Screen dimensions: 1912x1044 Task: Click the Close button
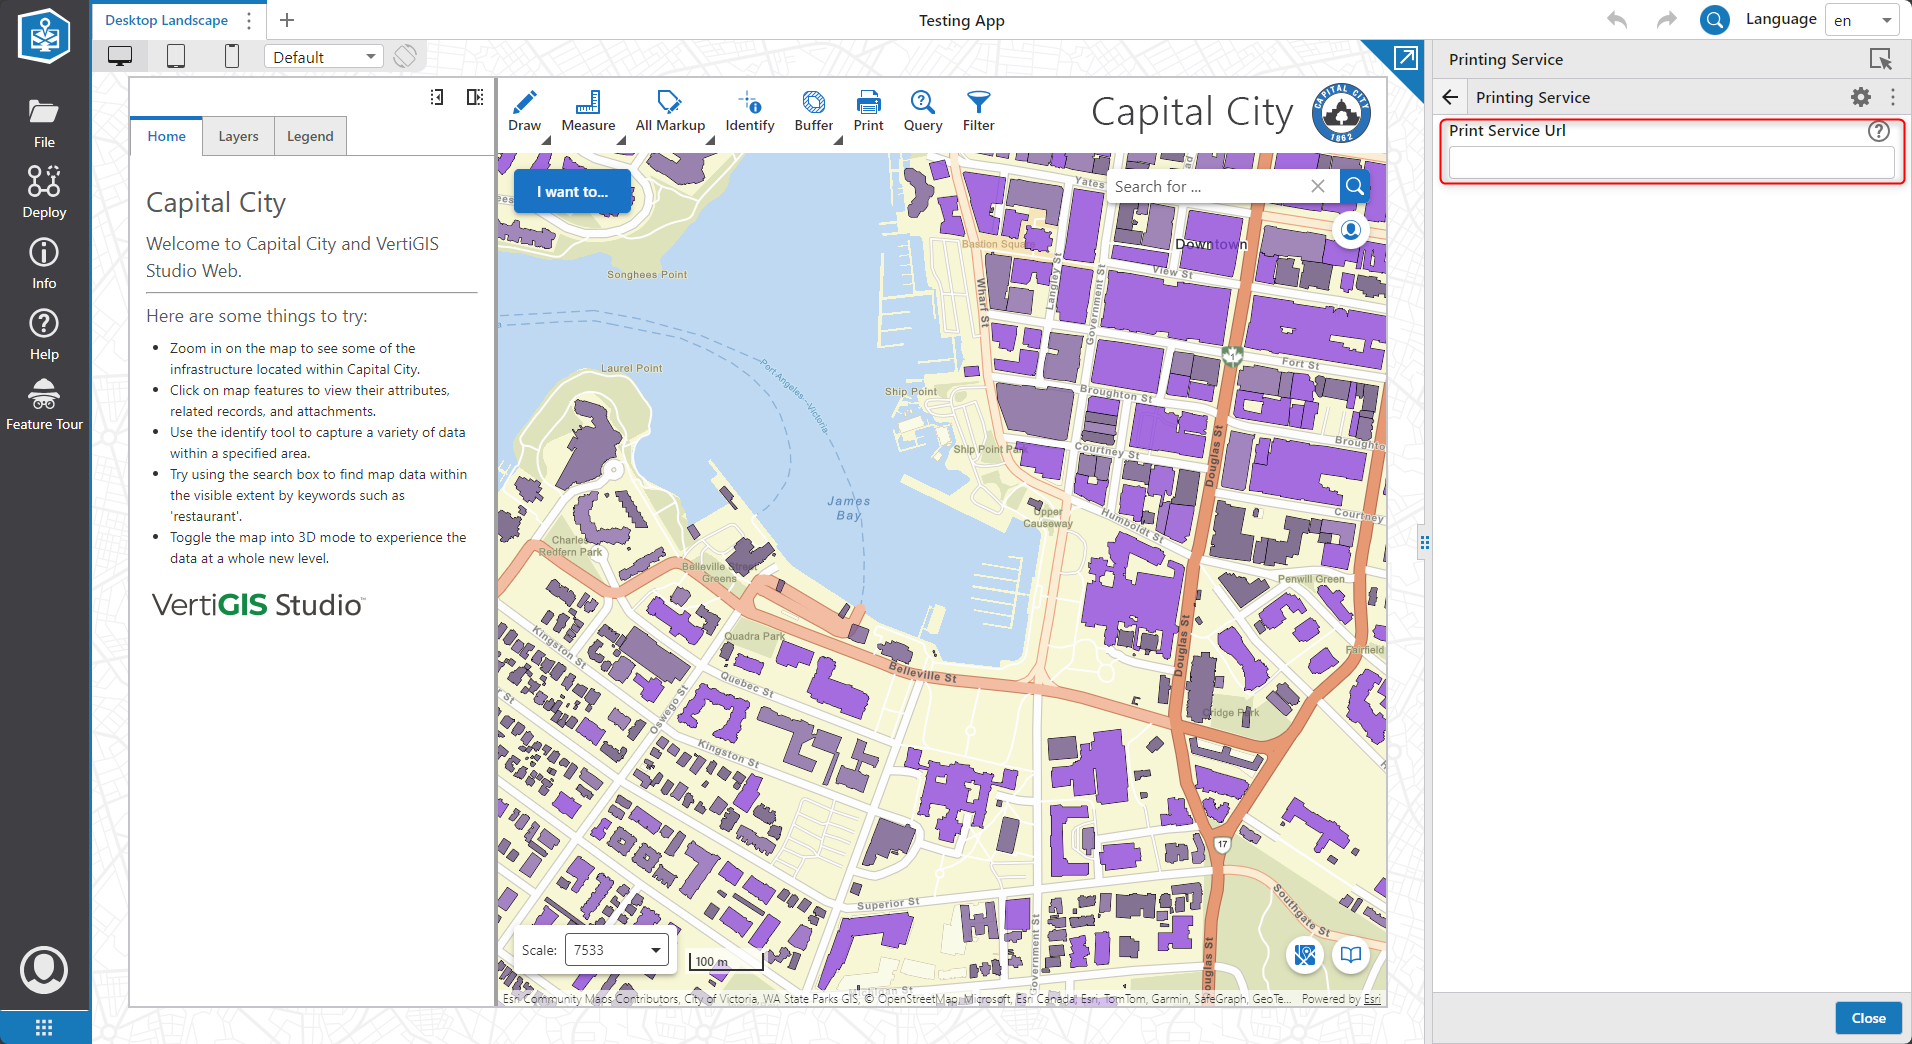pos(1868,1017)
